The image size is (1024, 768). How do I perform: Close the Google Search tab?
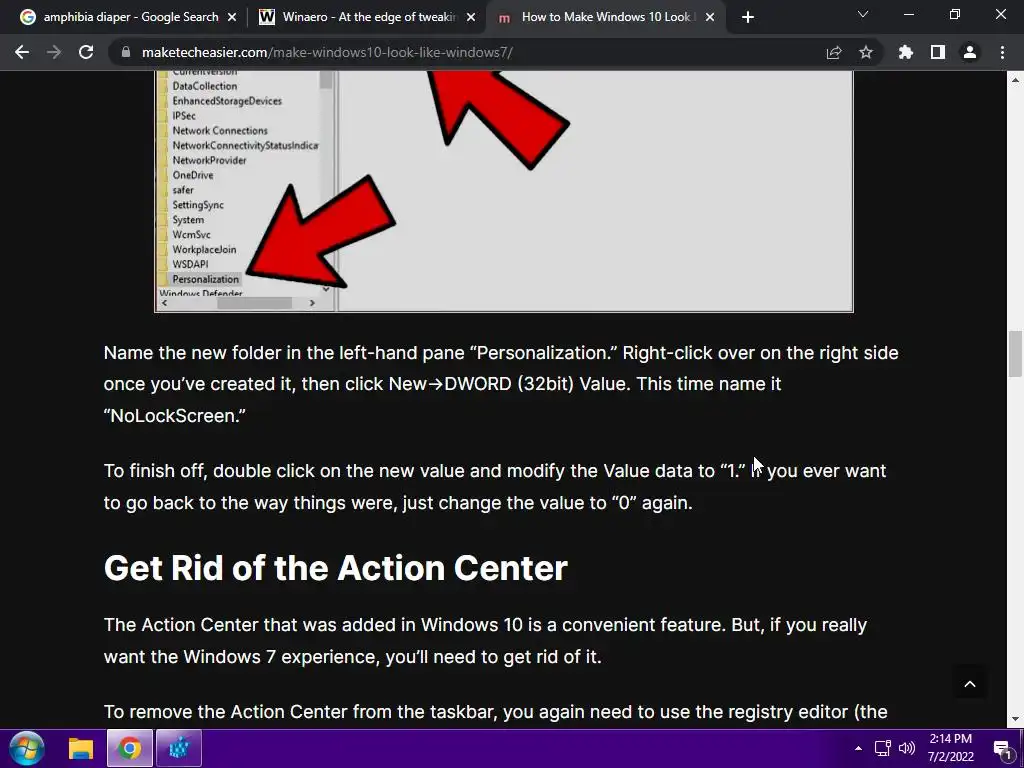[x=232, y=18]
